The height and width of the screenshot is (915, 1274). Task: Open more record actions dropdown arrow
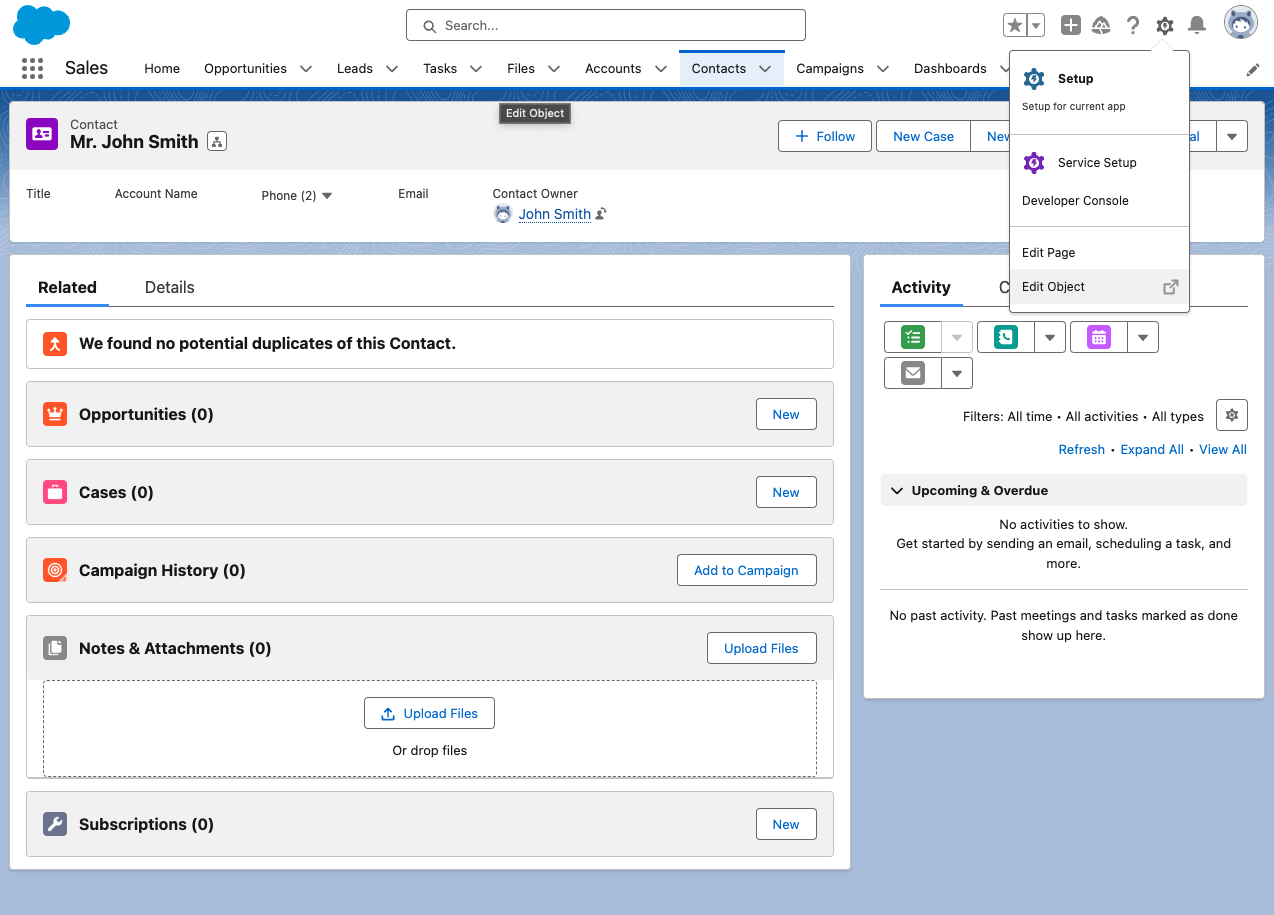1232,137
